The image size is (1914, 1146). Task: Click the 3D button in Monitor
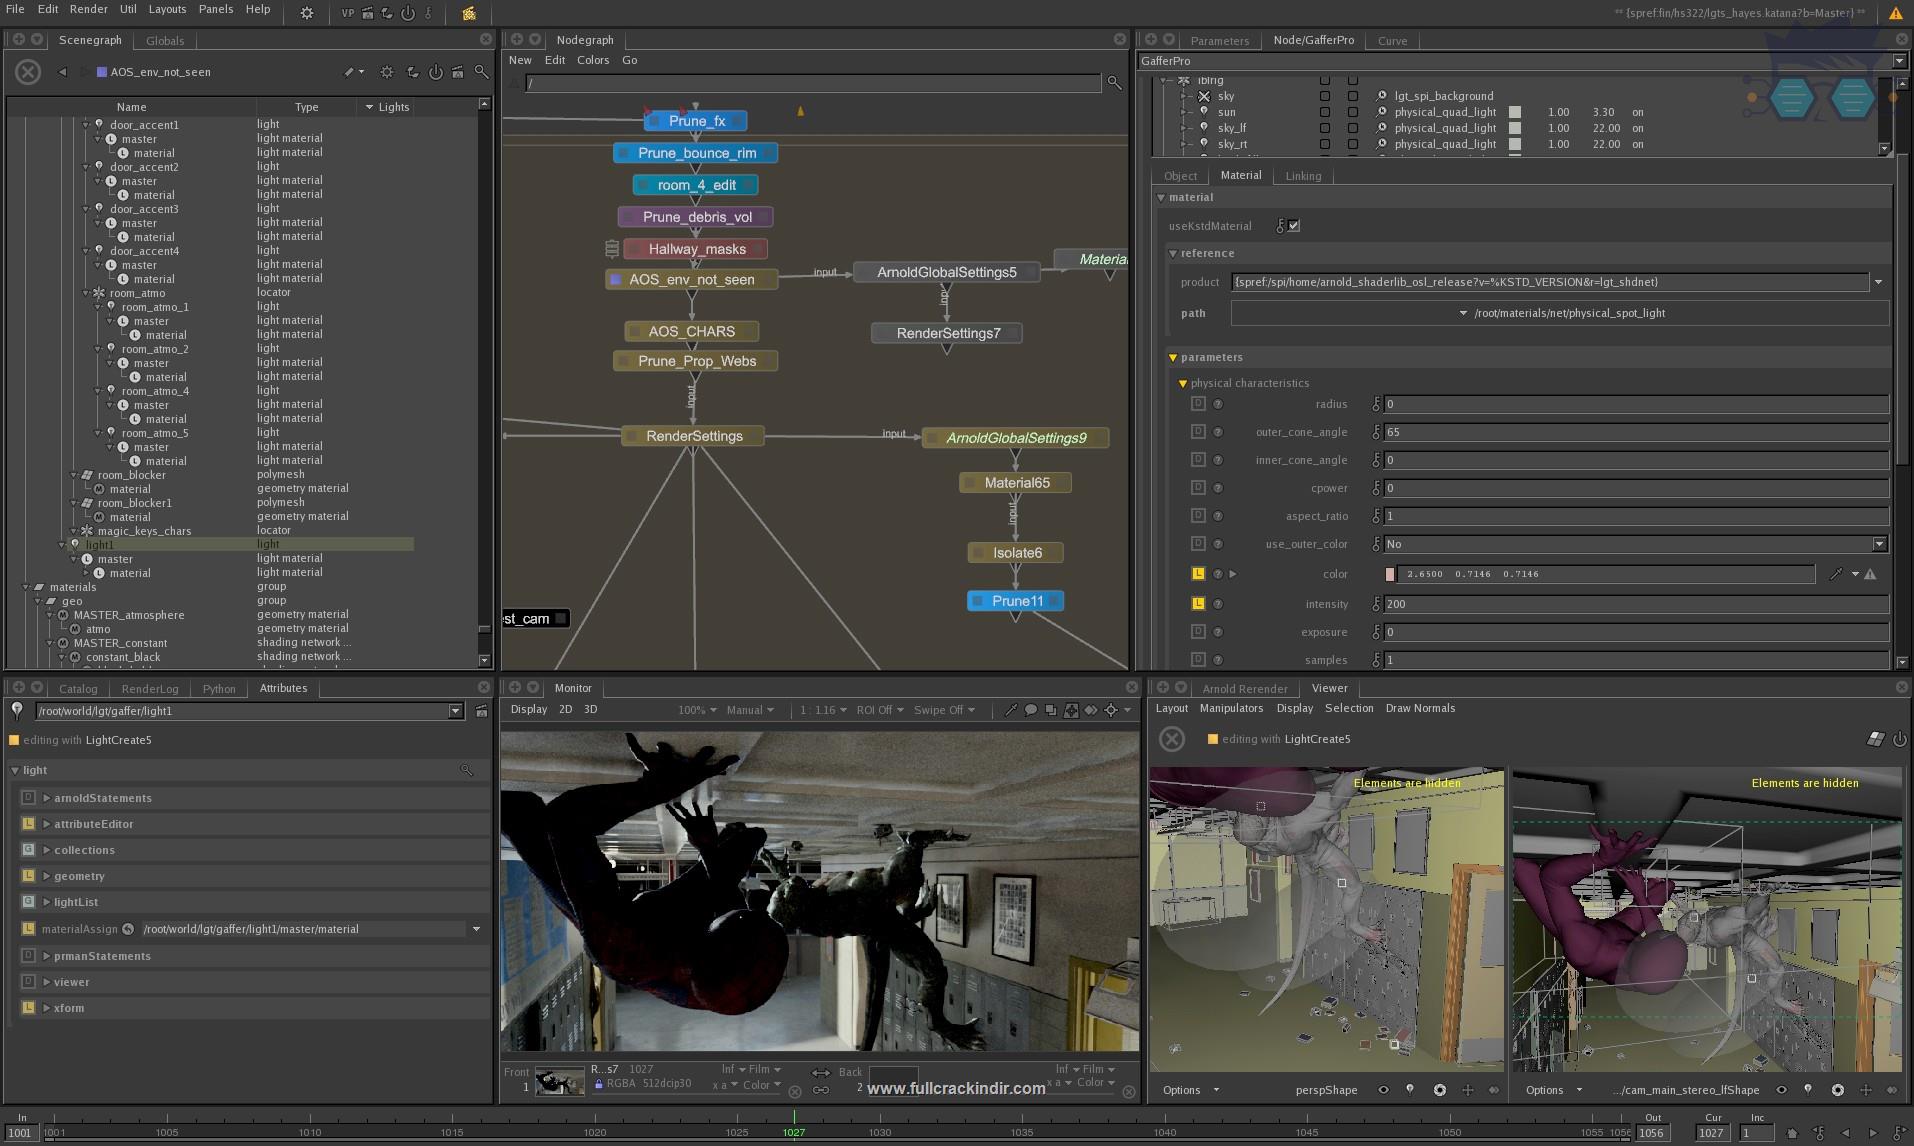point(590,709)
